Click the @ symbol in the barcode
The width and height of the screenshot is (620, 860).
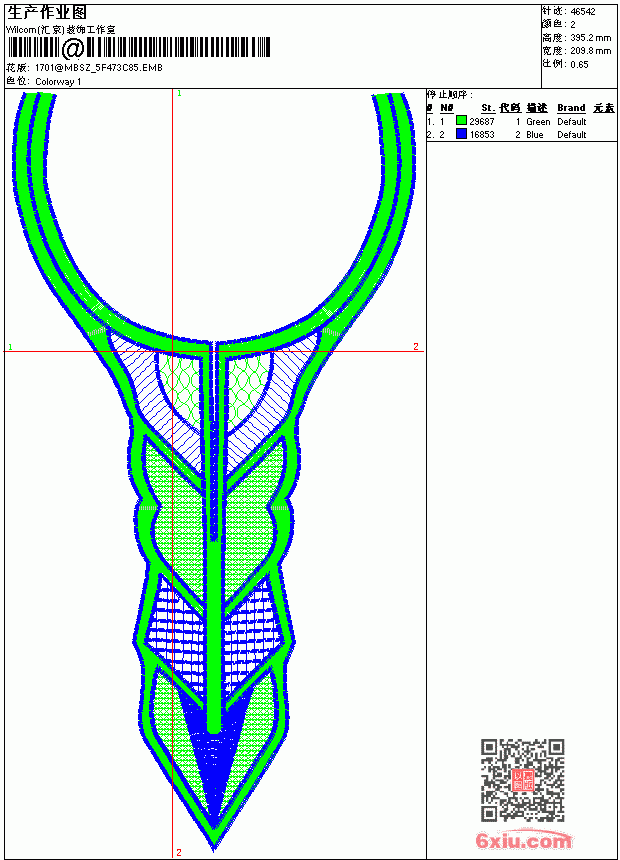tap(72, 48)
